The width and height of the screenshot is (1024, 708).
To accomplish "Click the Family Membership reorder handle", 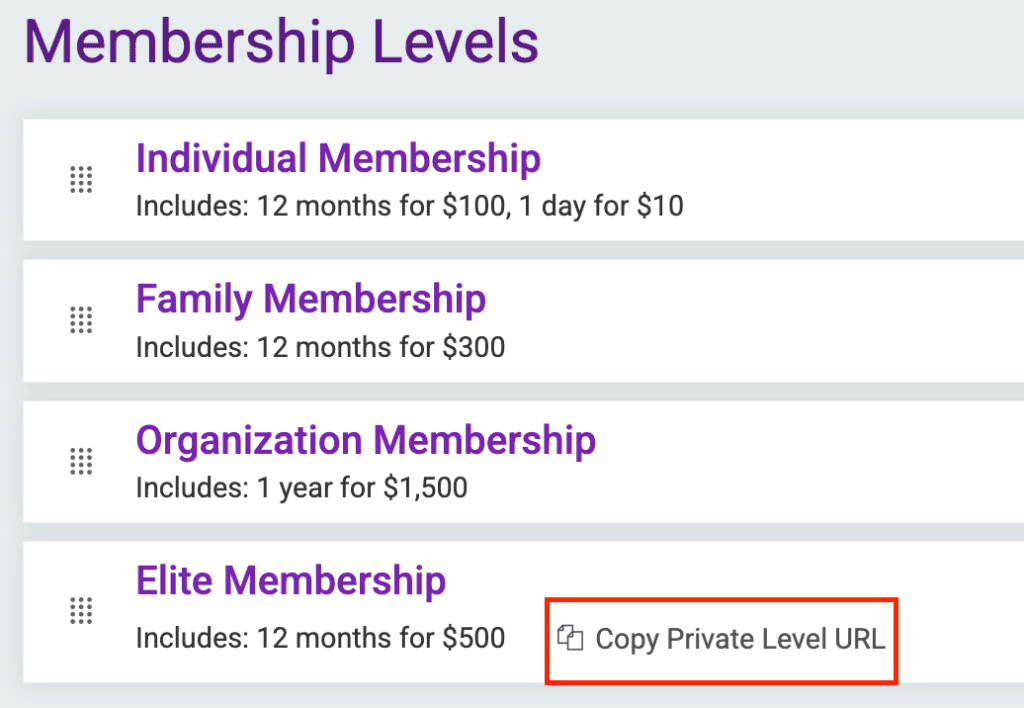I will [81, 321].
